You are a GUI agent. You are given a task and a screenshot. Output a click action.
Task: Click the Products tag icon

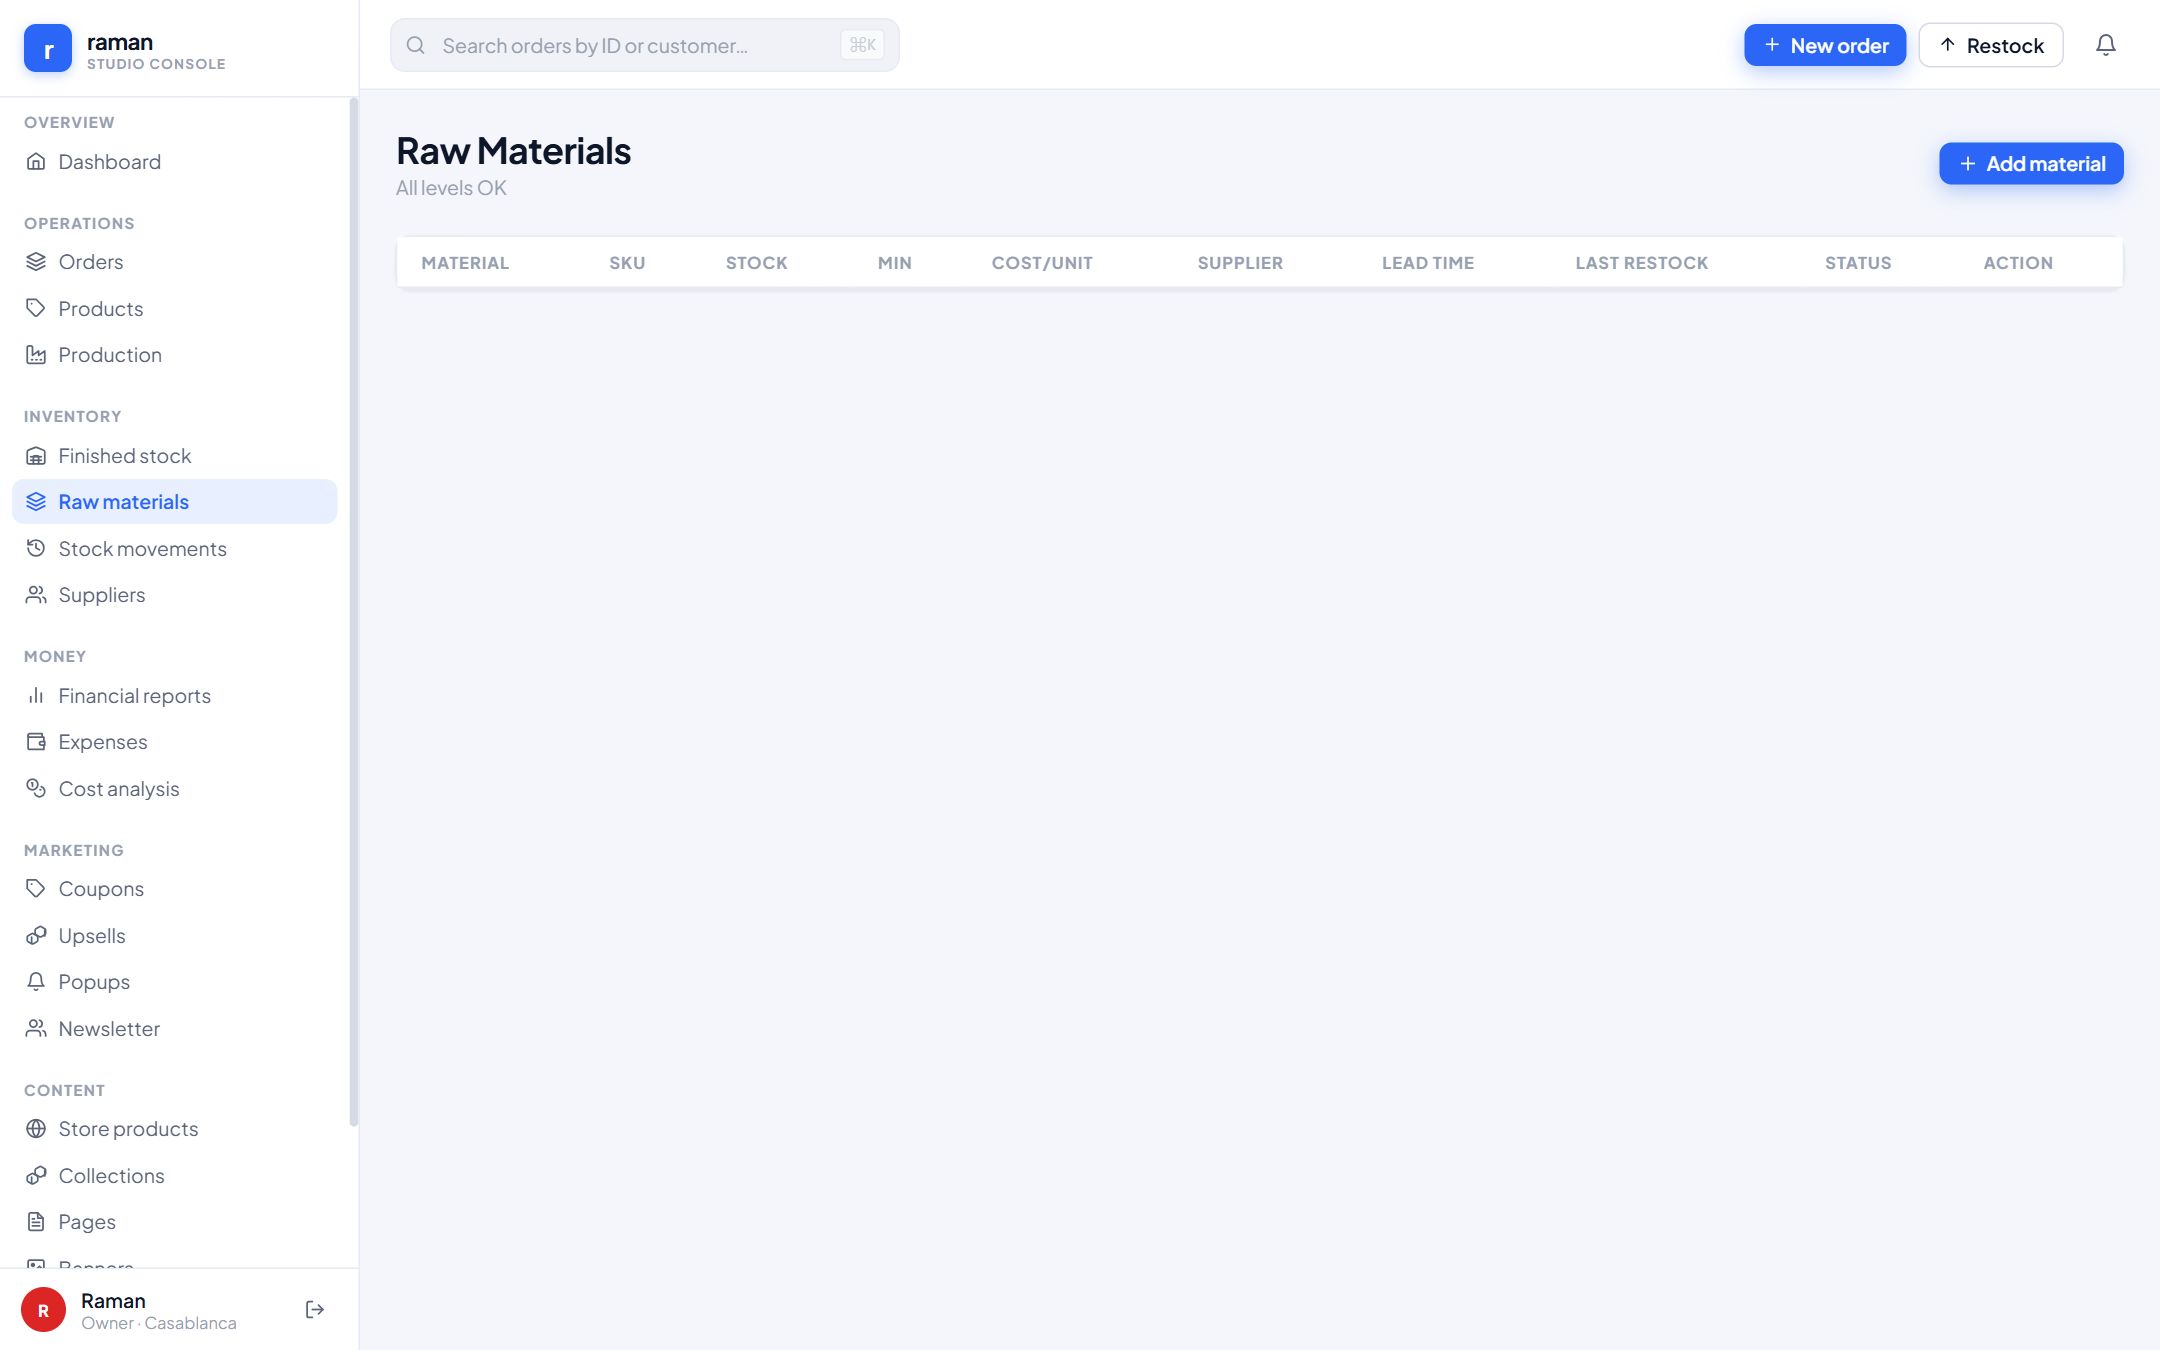[36, 308]
